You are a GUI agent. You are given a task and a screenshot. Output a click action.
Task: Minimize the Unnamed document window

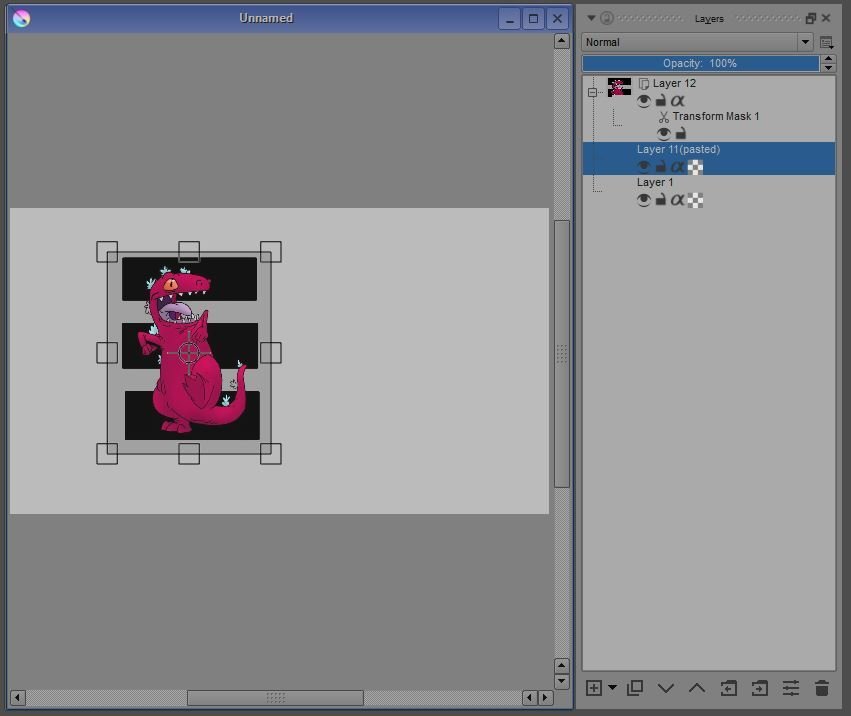tap(510, 19)
